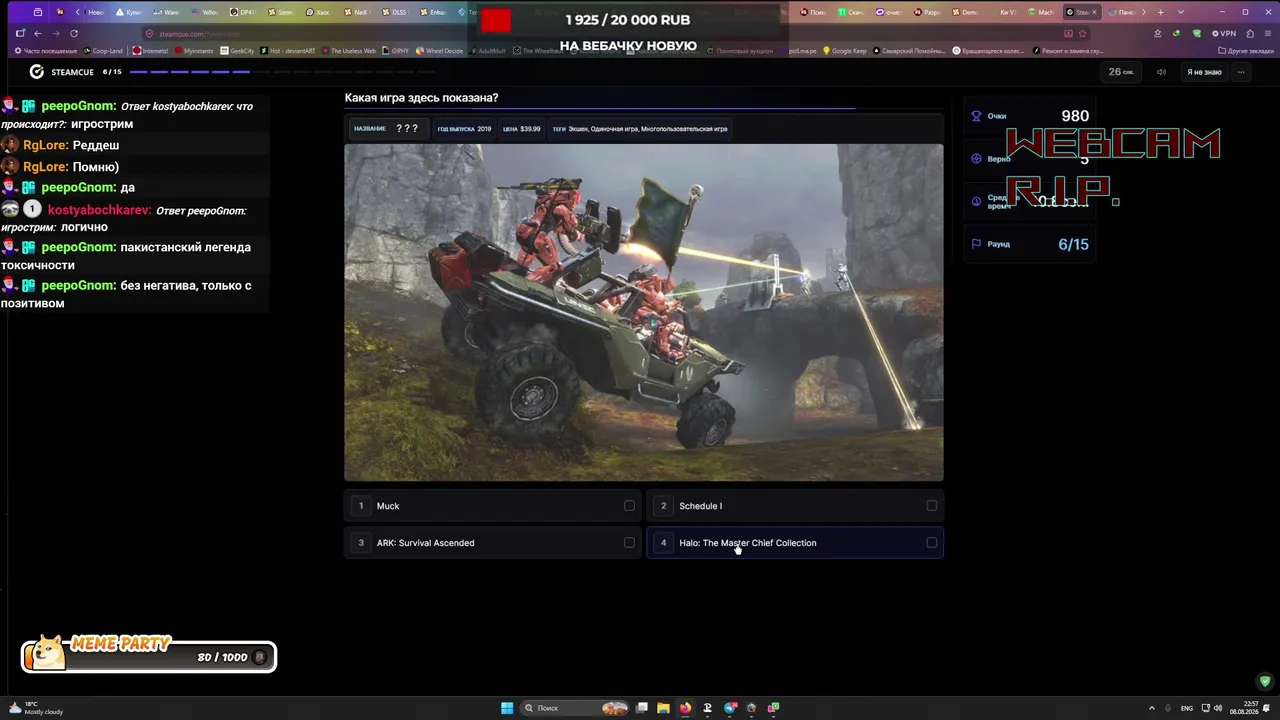1280x720 pixels.
Task: Open Task View on the taskbar
Action: [x=642, y=708]
